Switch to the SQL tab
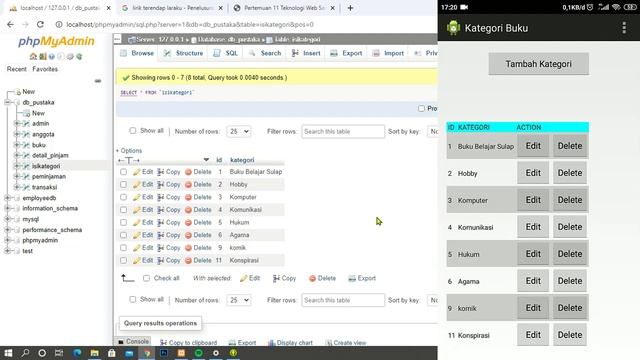This screenshot has height=360, width=640. coord(226,53)
